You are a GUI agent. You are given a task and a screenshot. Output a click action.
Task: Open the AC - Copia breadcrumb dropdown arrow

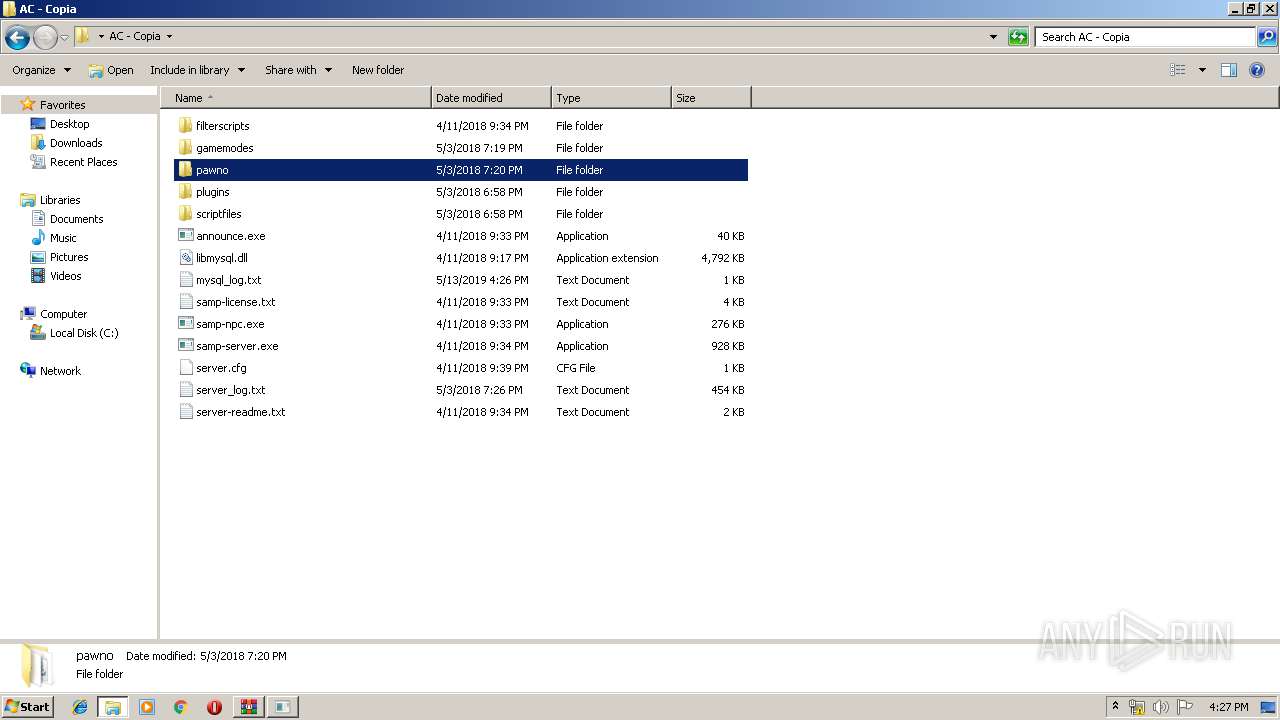point(169,37)
